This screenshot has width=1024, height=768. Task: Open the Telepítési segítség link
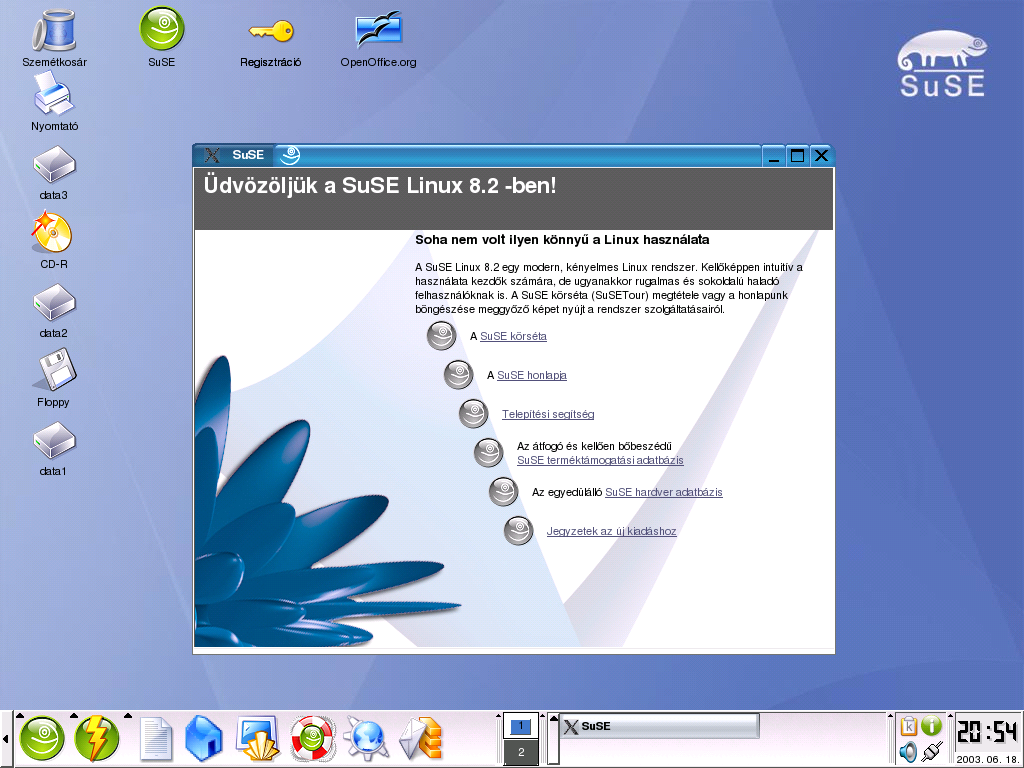point(548,414)
